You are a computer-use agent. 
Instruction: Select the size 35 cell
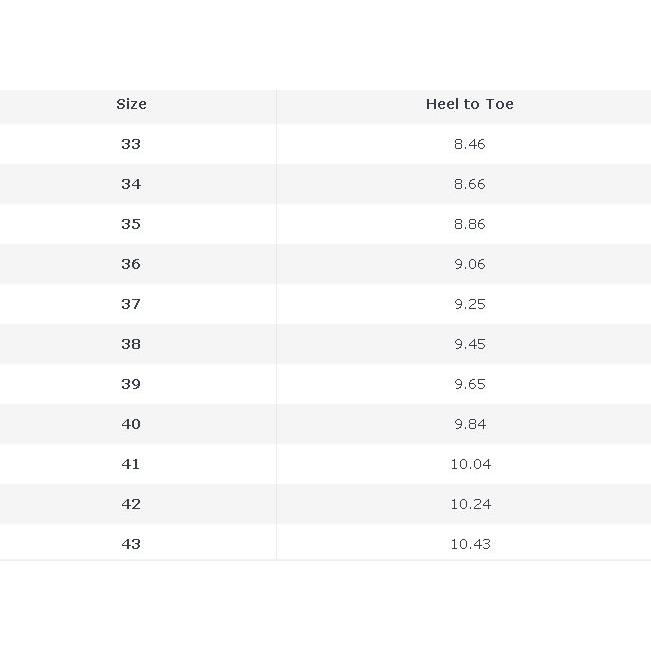coord(131,224)
